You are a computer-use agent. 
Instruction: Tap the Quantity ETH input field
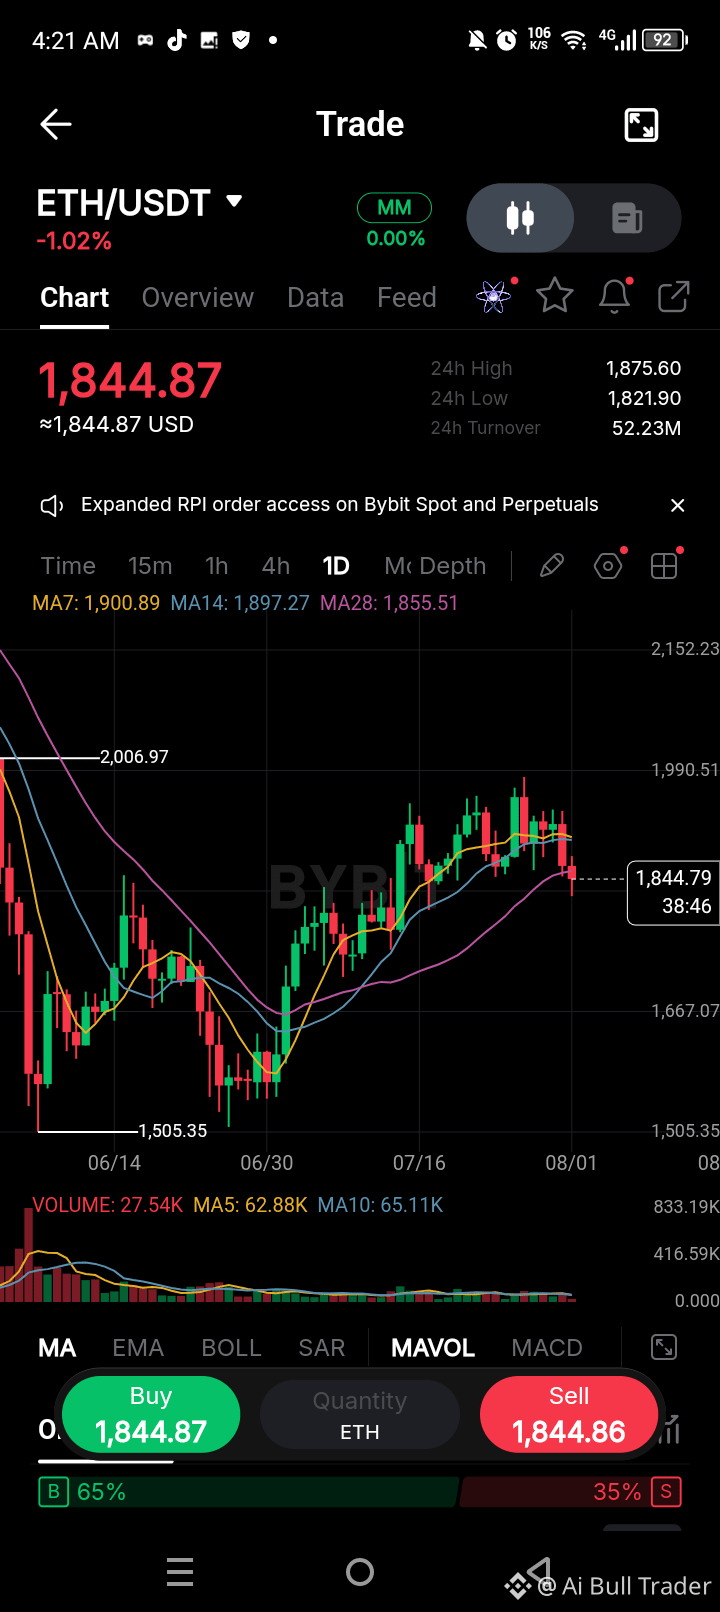click(360, 1415)
